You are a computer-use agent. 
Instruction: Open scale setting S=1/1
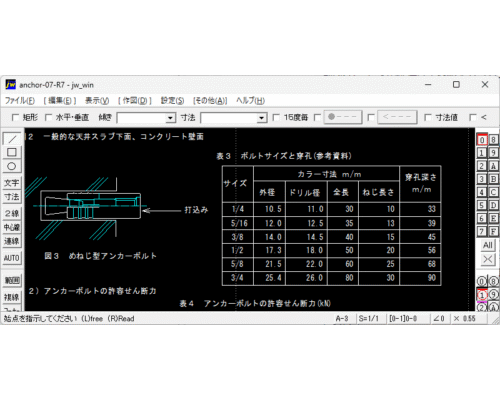pyautogui.click(x=369, y=319)
